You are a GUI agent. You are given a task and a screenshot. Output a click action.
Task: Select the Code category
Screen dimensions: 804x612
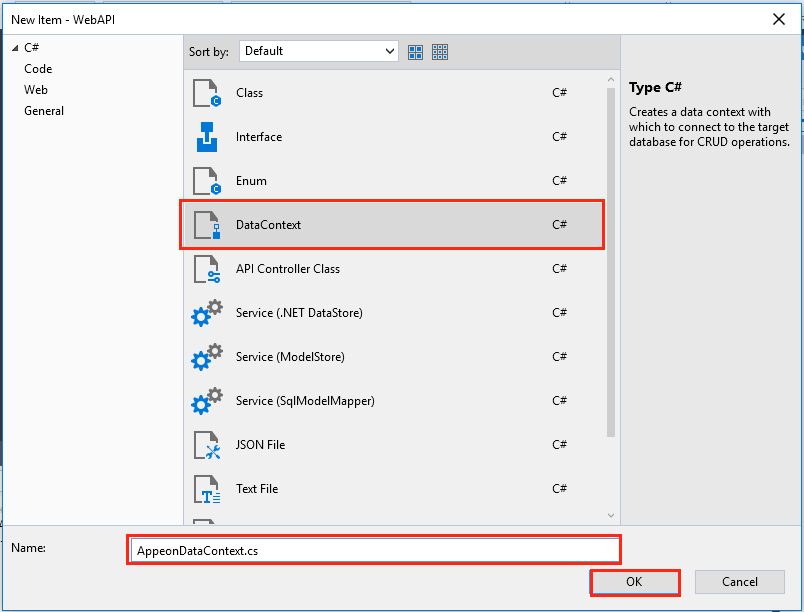pyautogui.click(x=38, y=69)
